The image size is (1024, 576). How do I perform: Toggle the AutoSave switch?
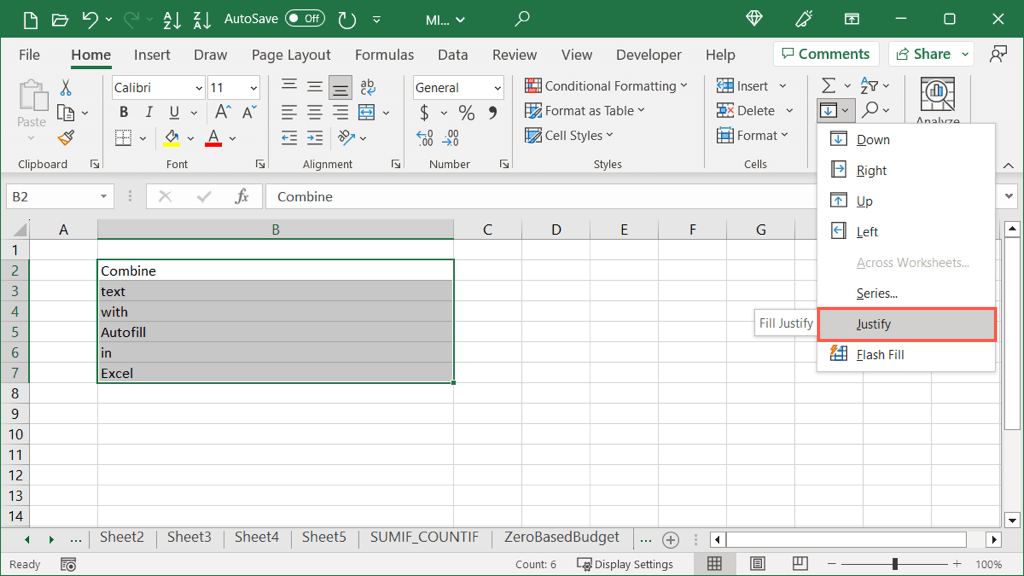click(x=305, y=19)
